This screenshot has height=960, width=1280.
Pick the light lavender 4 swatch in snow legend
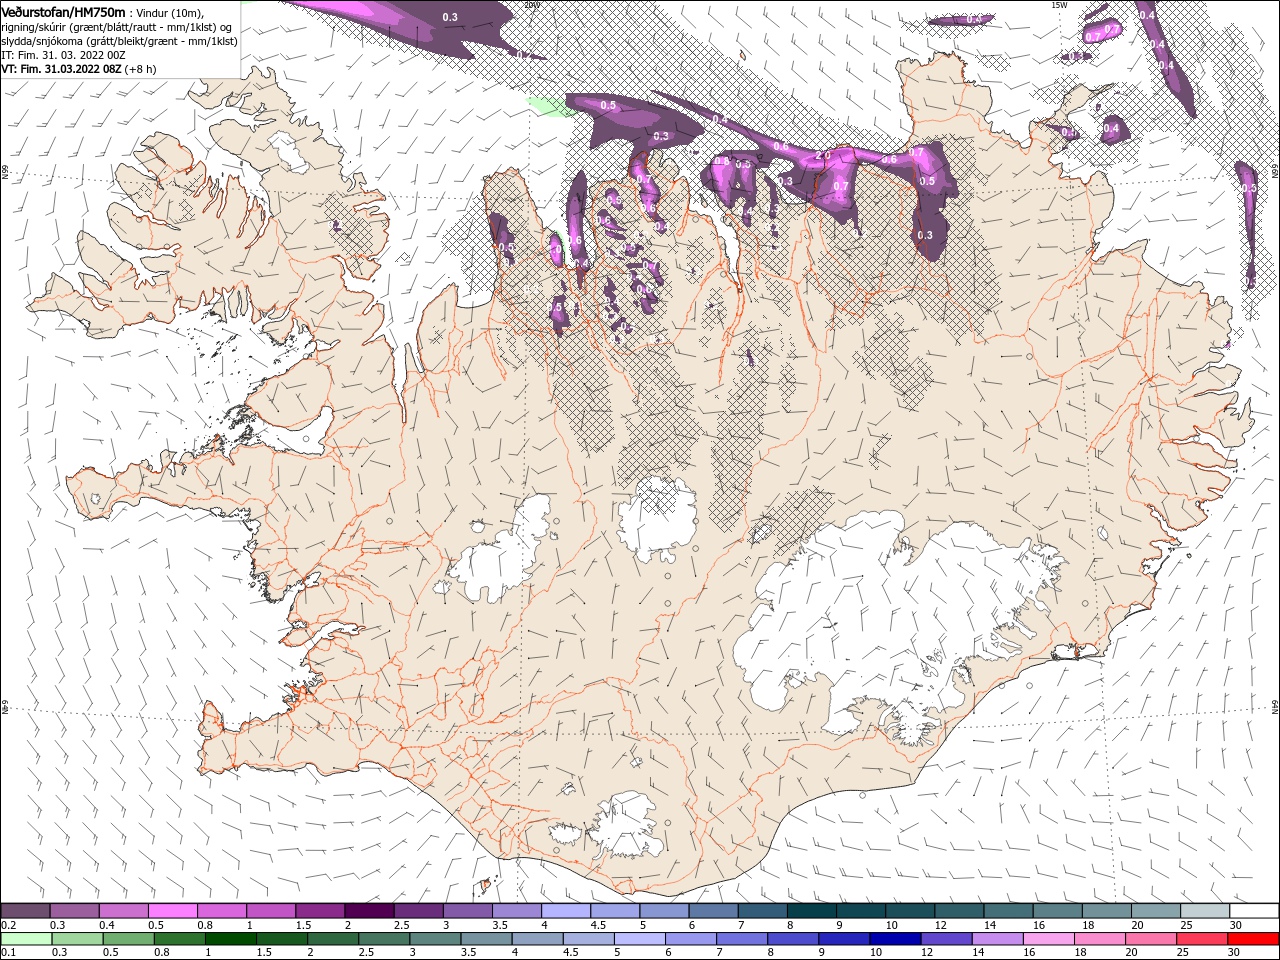[x=566, y=911]
